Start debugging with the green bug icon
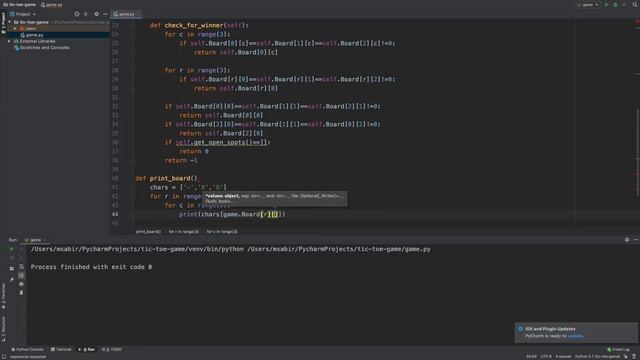 615,4
